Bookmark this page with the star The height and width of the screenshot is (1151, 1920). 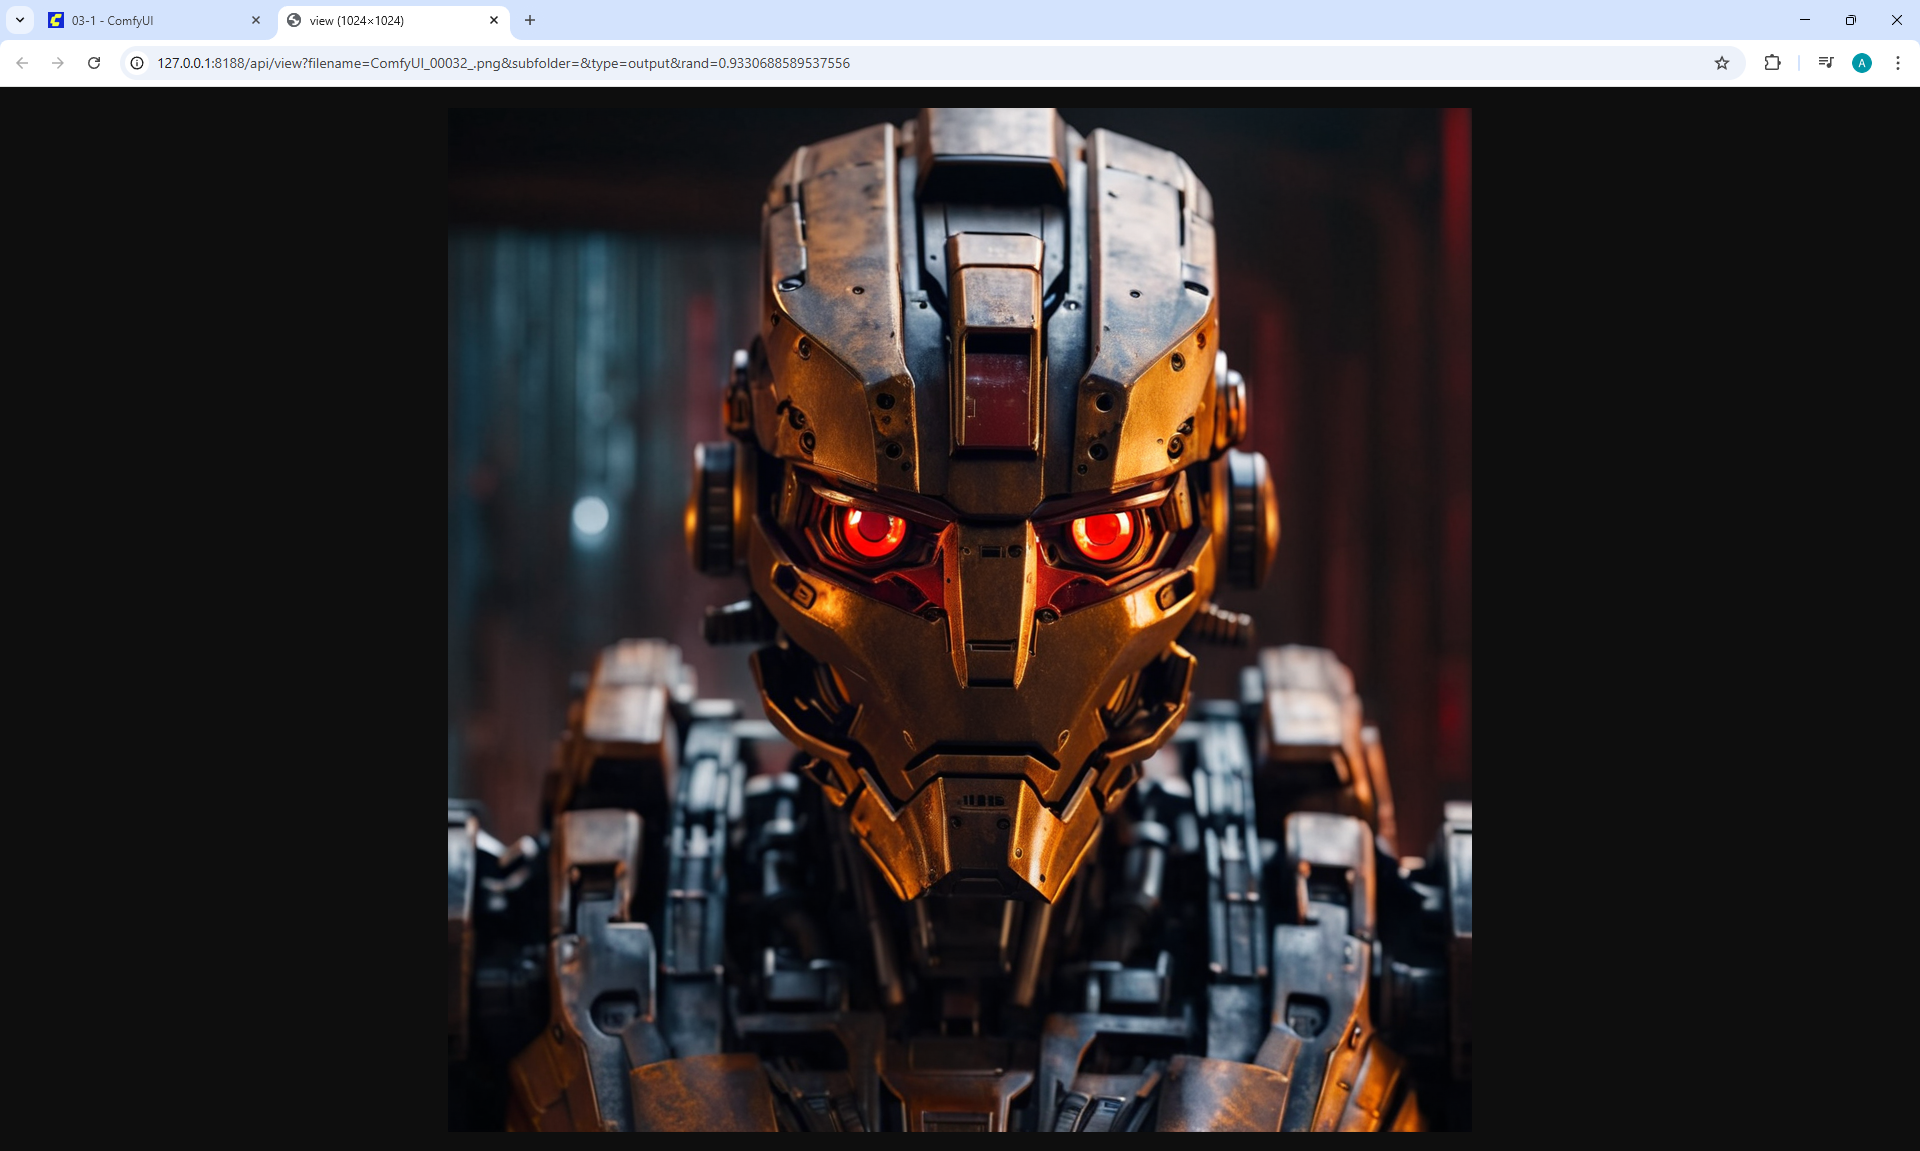[1721, 63]
